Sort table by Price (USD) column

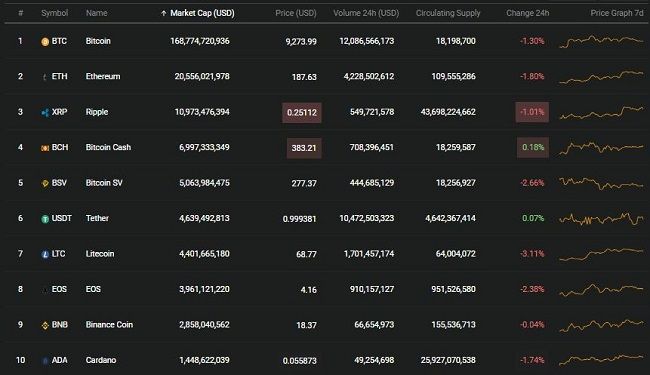pyautogui.click(x=296, y=13)
